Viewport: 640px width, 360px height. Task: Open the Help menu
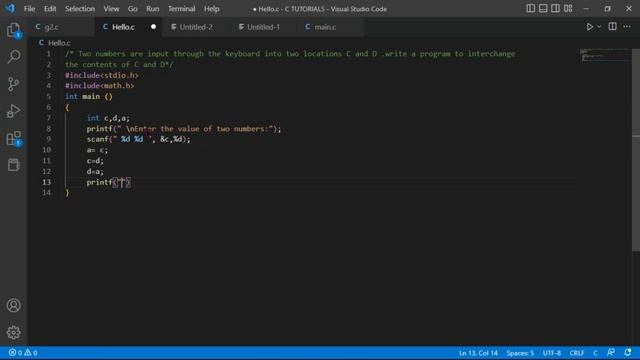211,9
